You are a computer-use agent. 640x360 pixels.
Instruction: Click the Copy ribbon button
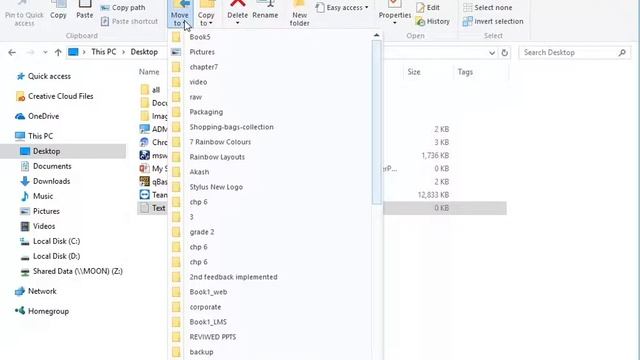pos(58,10)
